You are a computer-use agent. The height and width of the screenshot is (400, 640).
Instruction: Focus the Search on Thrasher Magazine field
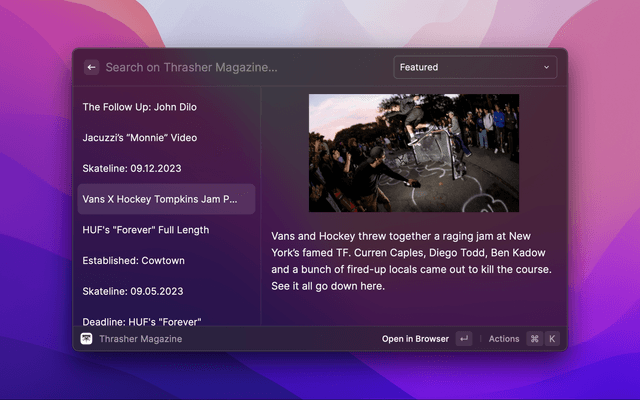tap(240, 67)
